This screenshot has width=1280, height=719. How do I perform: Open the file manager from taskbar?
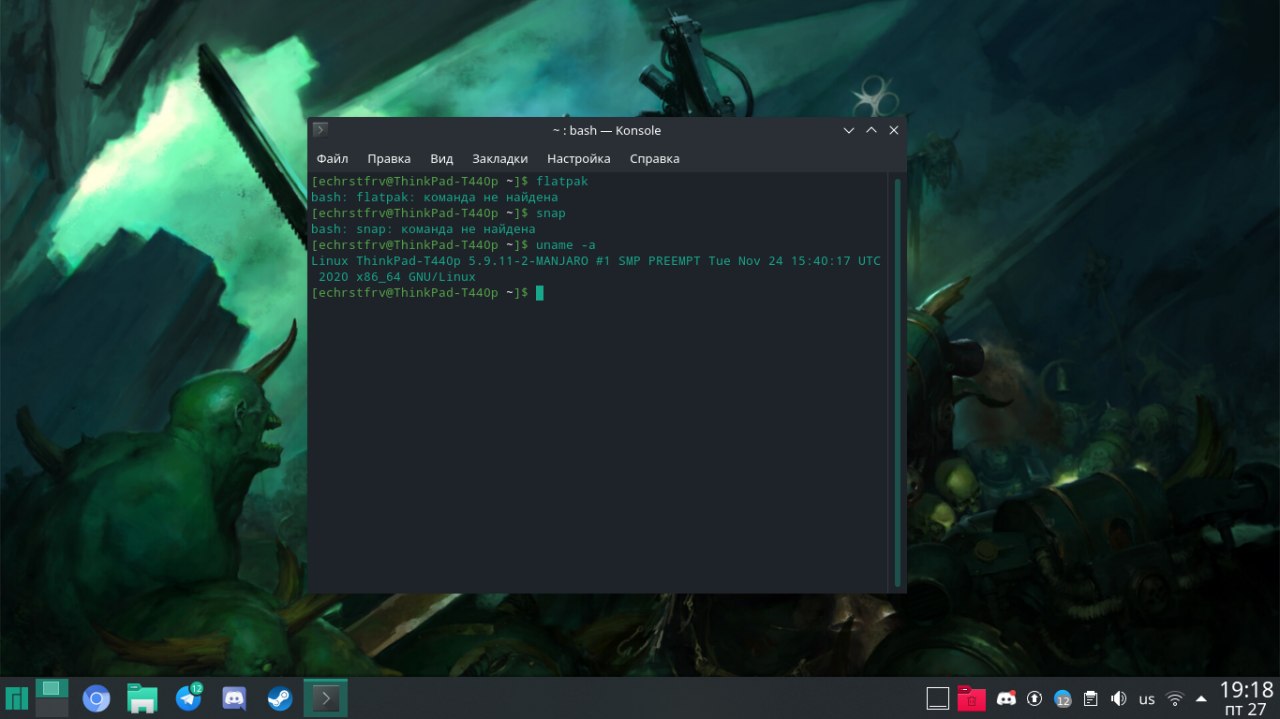(142, 698)
